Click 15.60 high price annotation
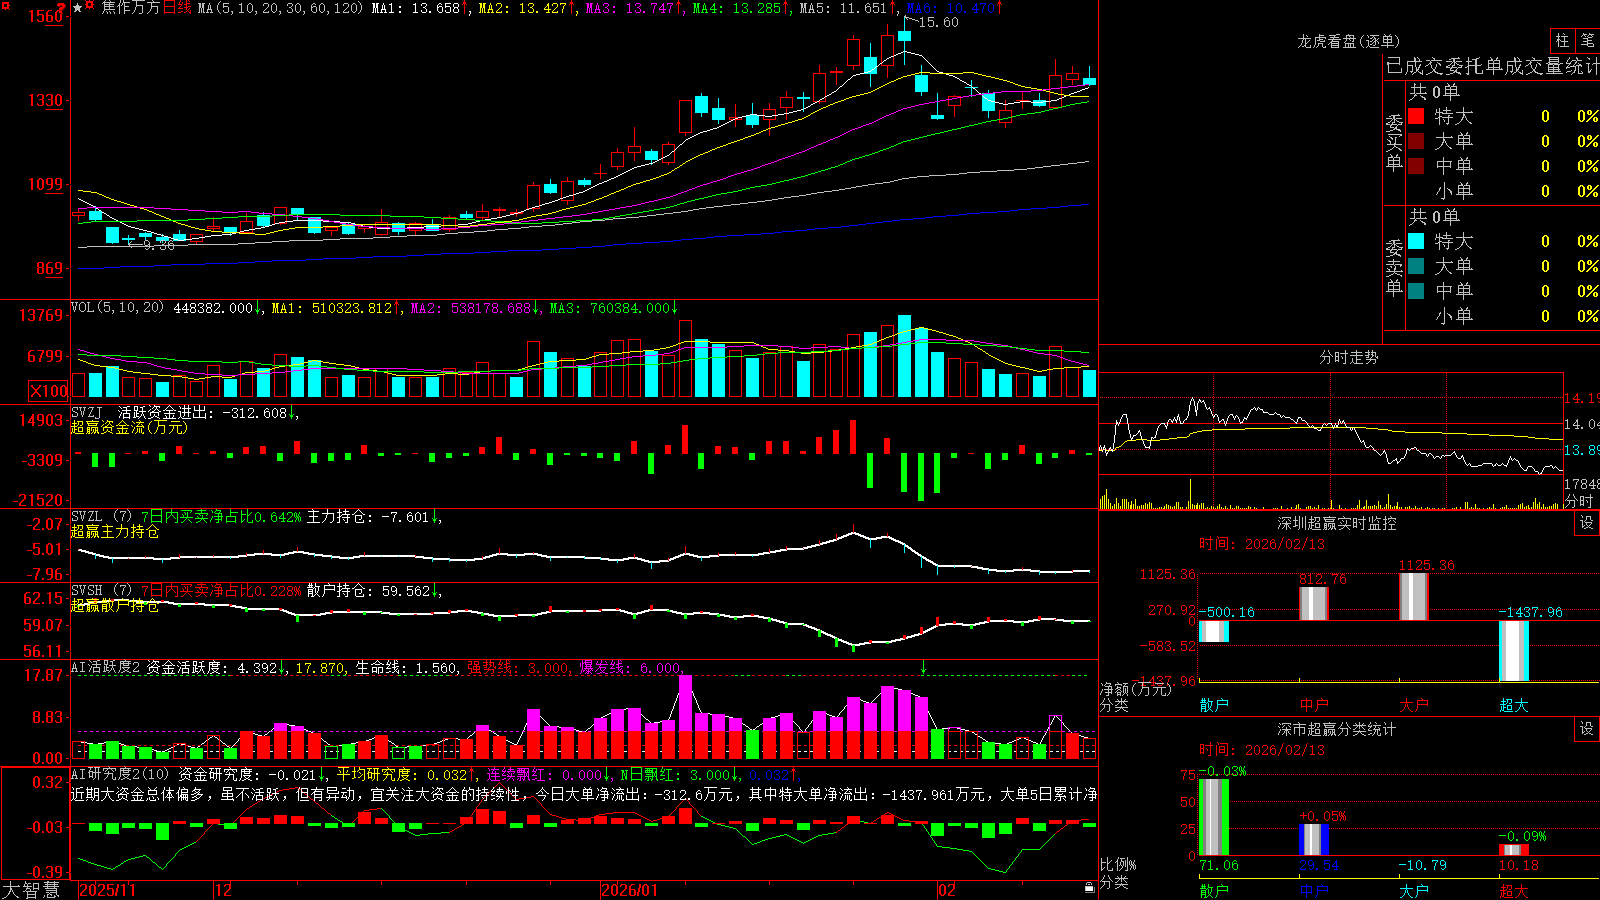The image size is (1600, 900). 938,22
